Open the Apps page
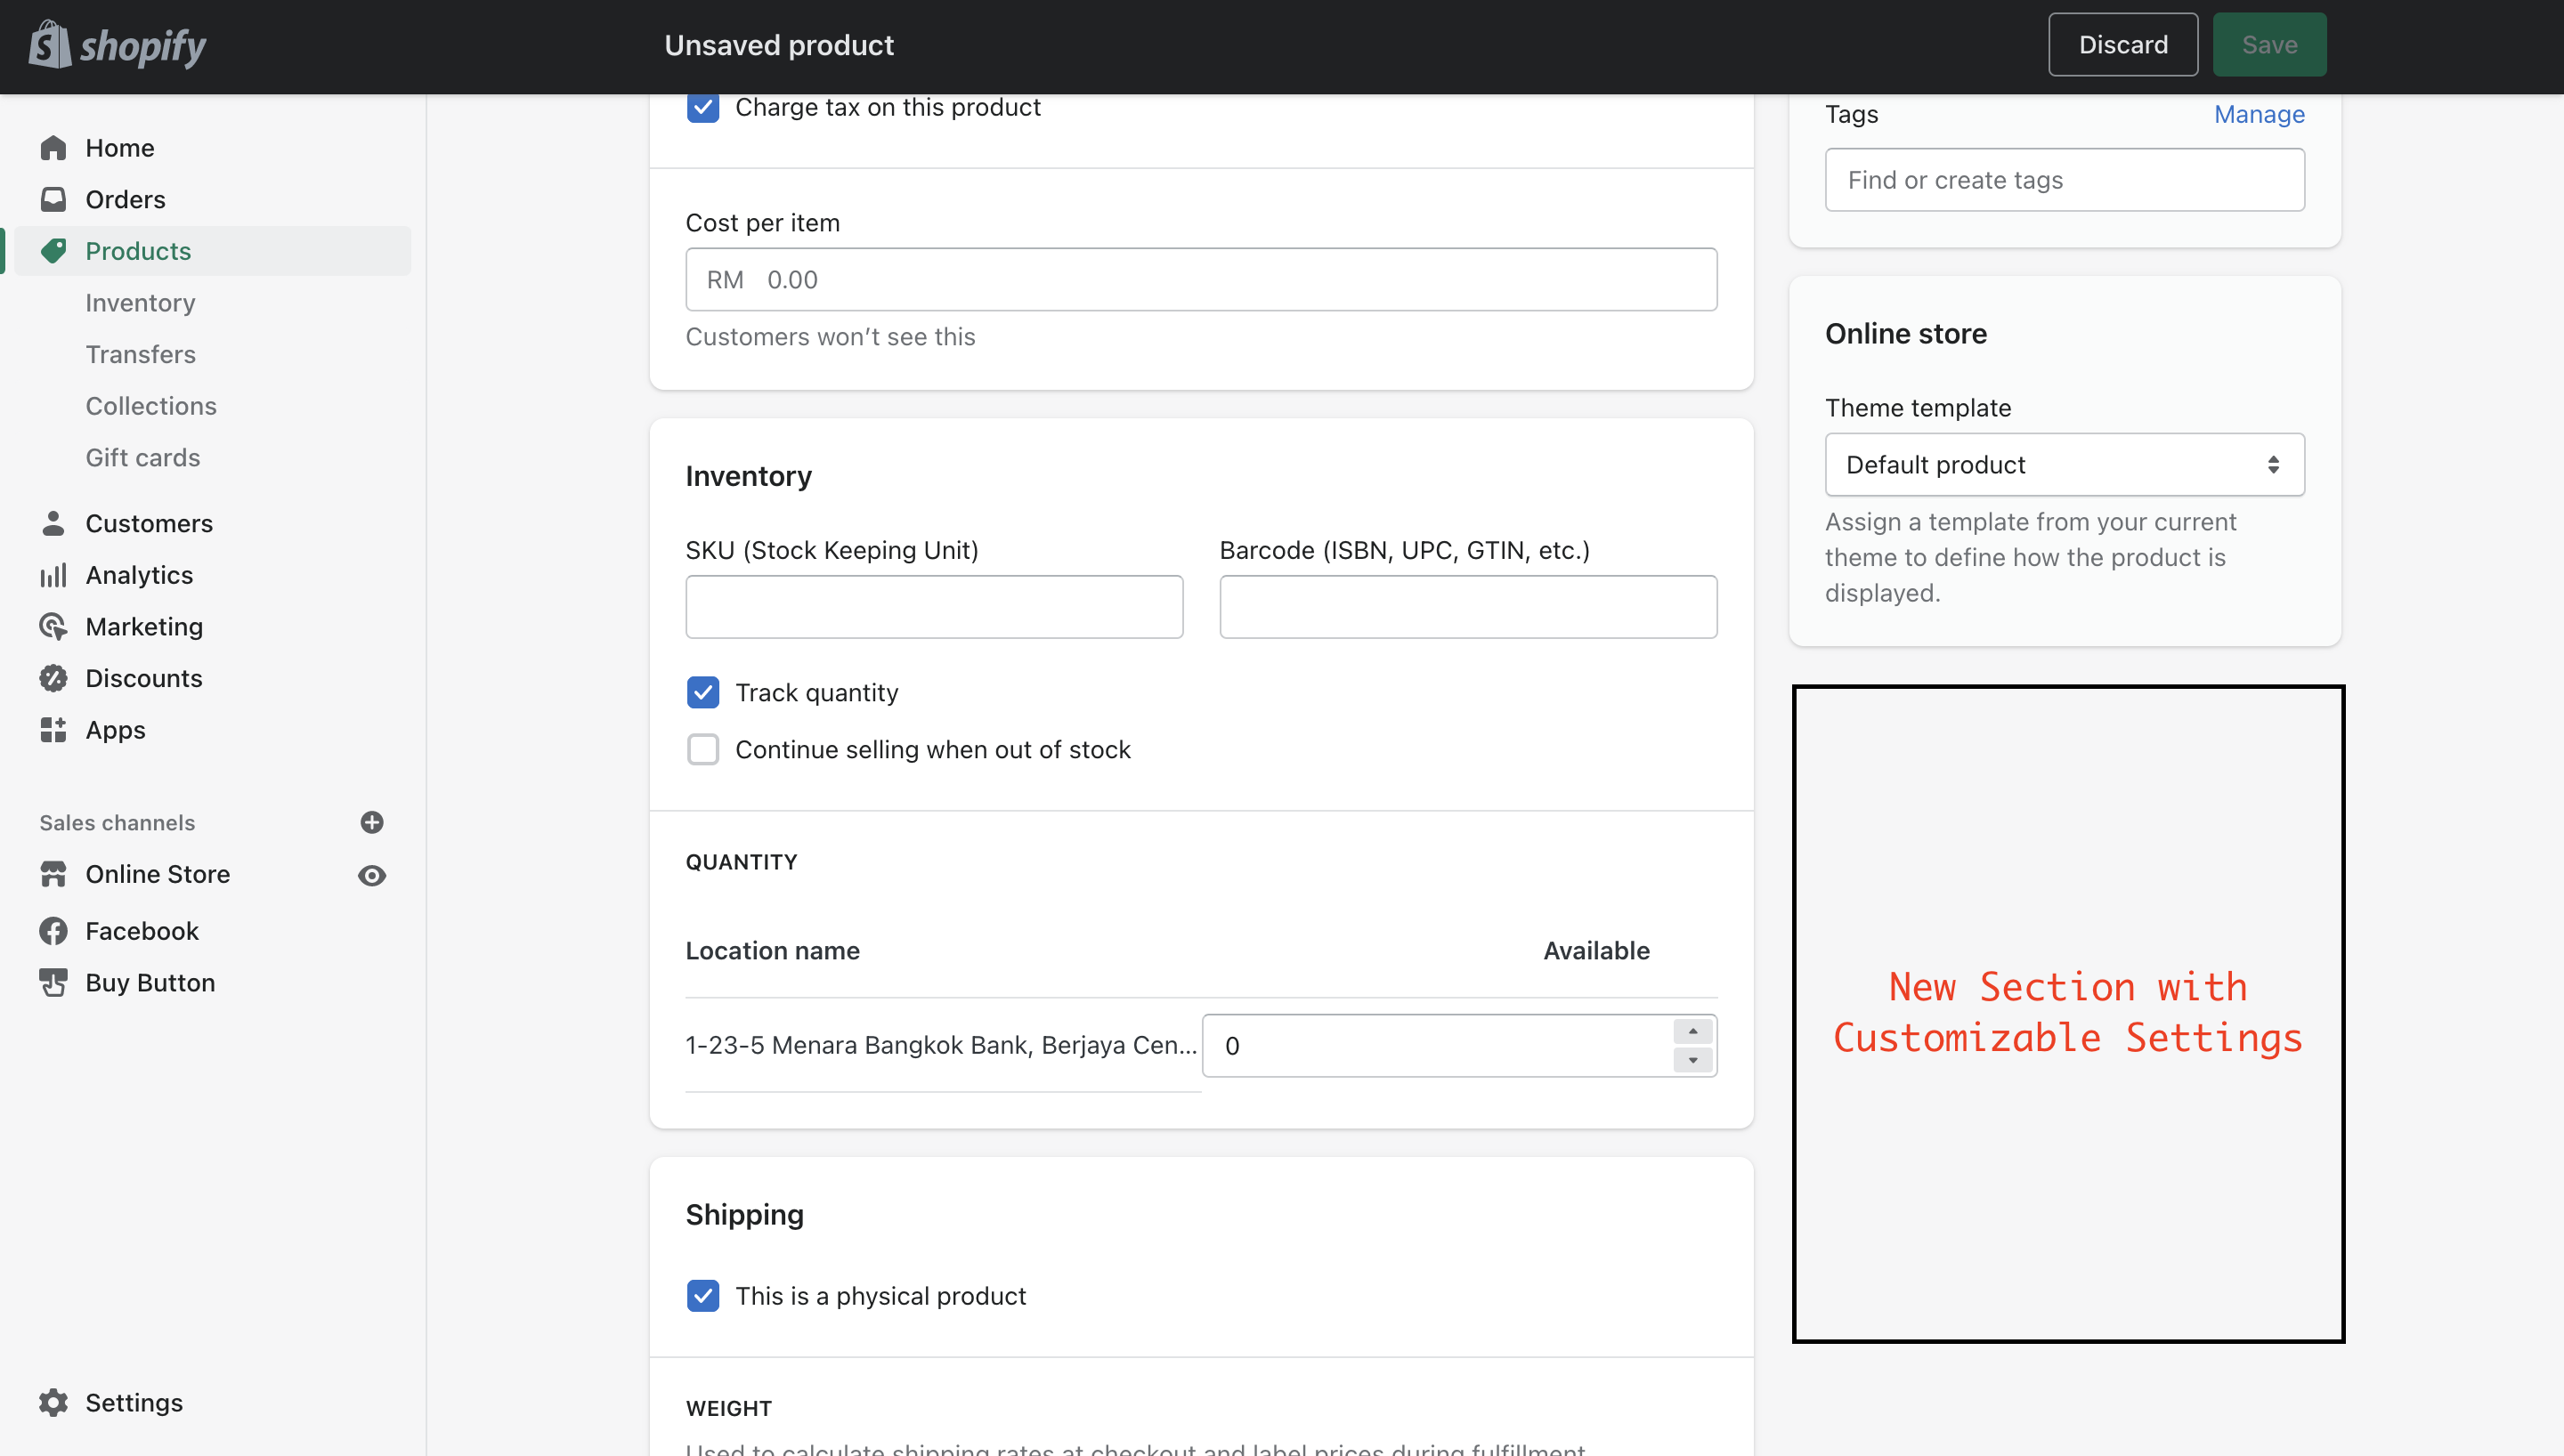2564x1456 pixels. click(115, 730)
